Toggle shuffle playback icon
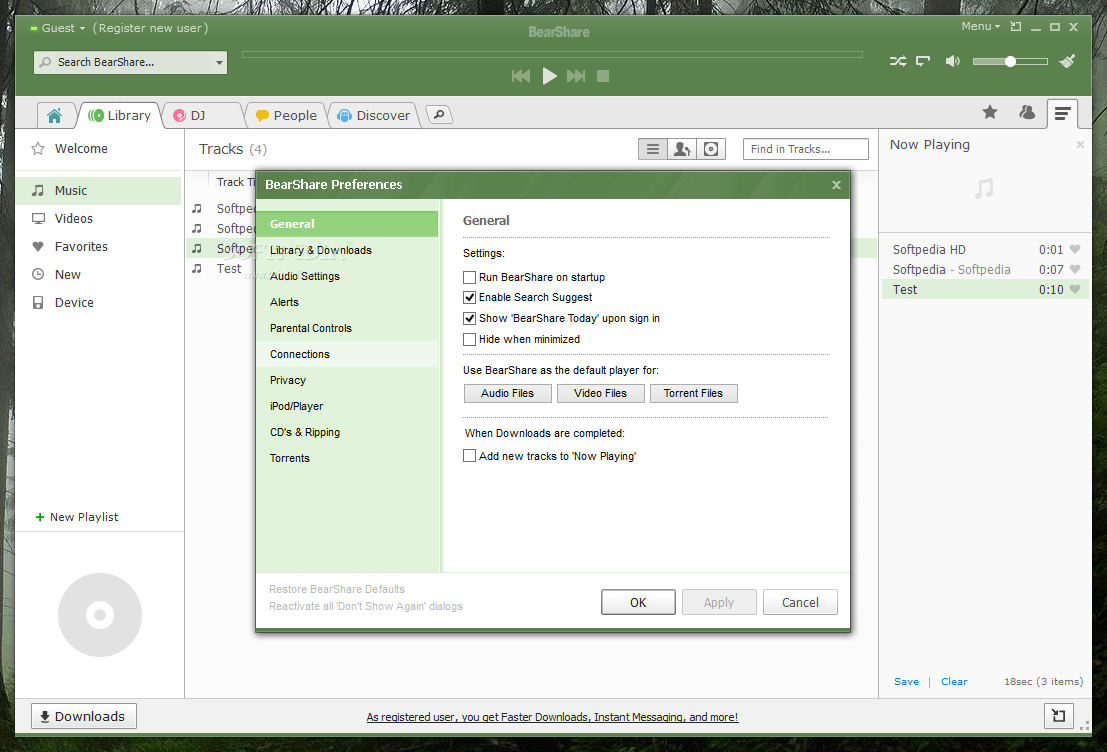This screenshot has width=1107, height=752. point(897,61)
